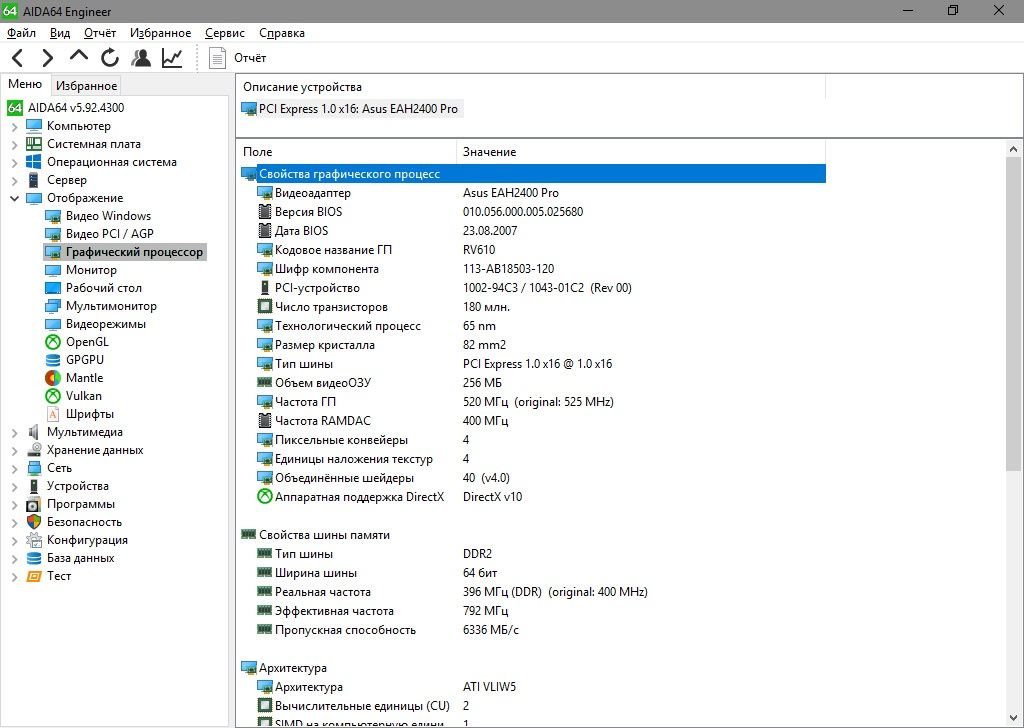Expand the Системная плата node
1024x728 pixels.
(14, 144)
